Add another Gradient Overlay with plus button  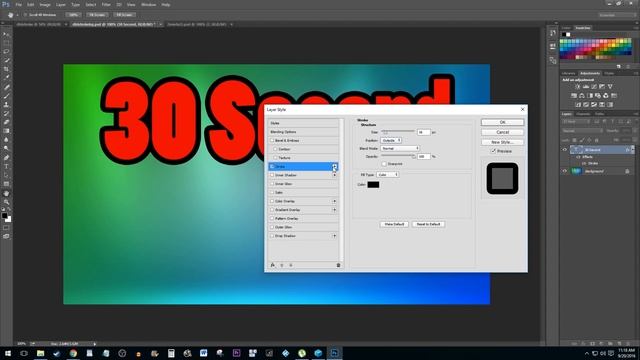tap(334, 210)
